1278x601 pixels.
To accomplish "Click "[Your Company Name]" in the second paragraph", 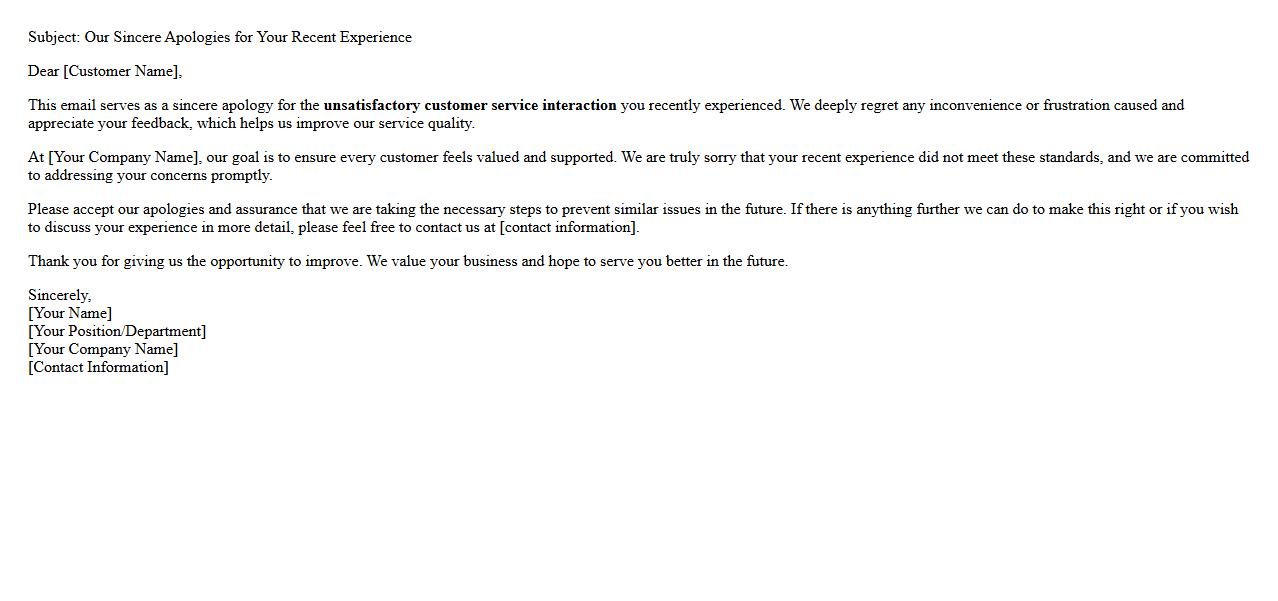I will click(x=124, y=157).
